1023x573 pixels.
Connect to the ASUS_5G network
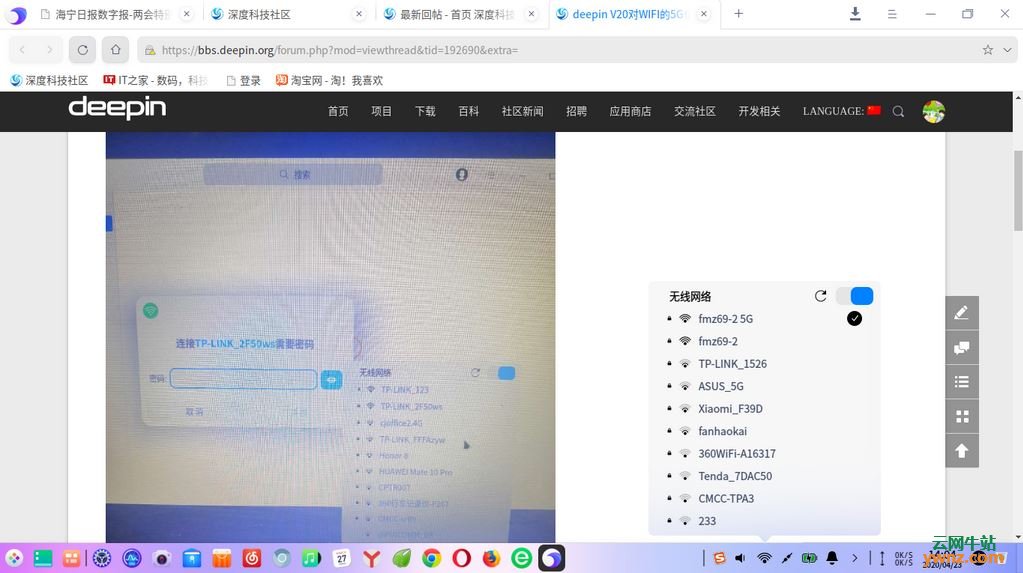coord(763,386)
